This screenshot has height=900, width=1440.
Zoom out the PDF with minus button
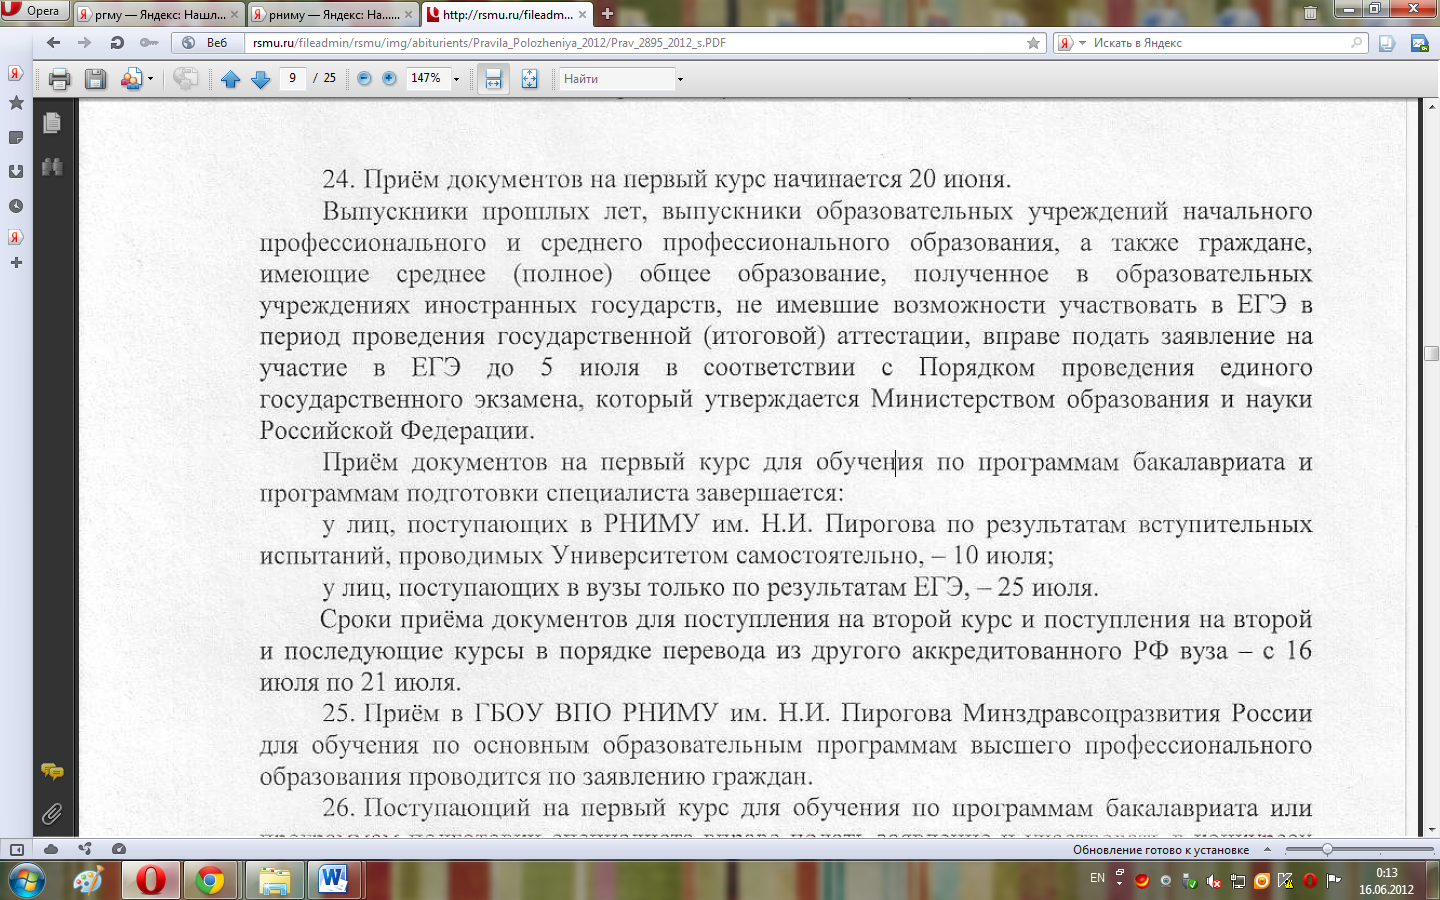point(364,79)
